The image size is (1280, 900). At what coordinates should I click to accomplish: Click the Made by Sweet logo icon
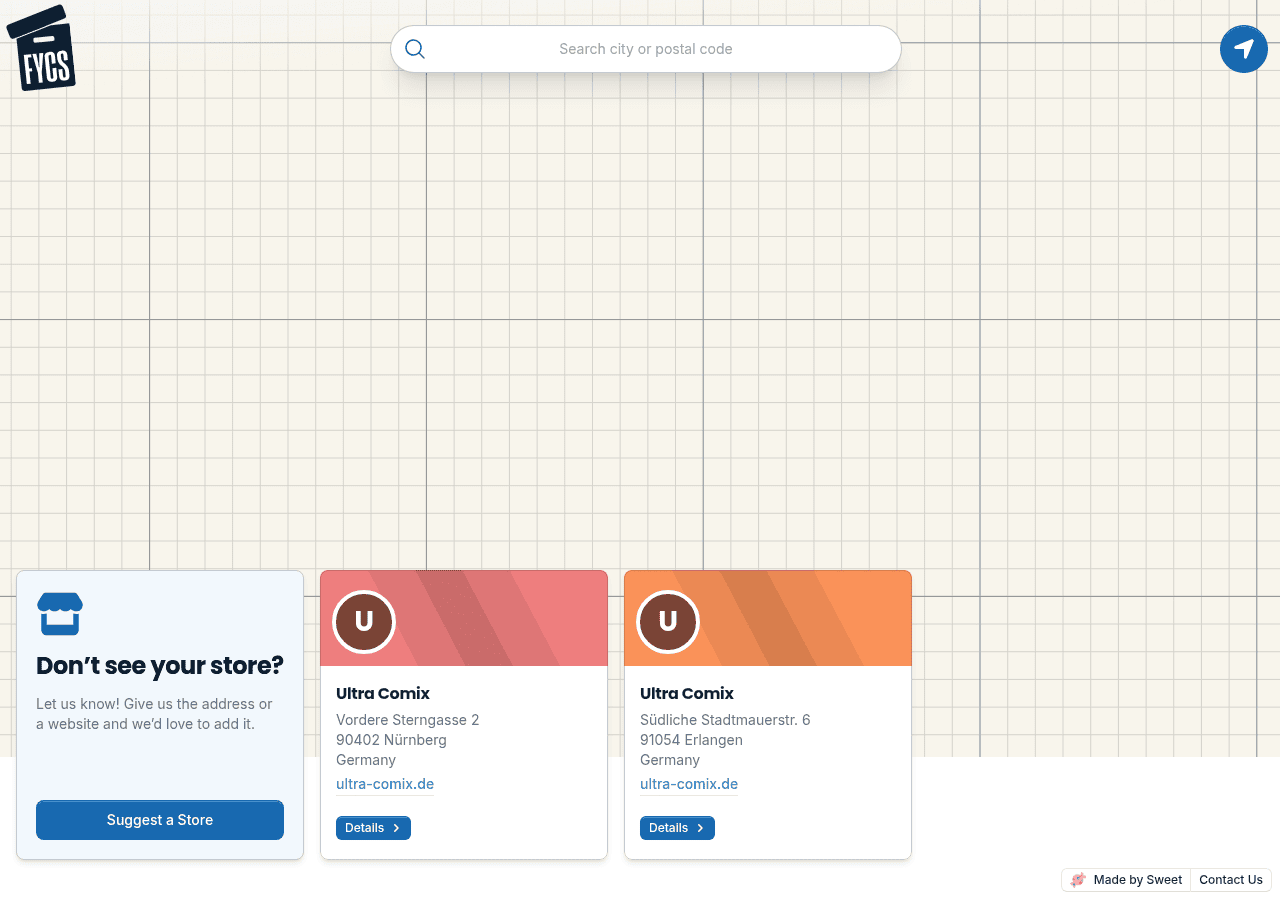1078,880
